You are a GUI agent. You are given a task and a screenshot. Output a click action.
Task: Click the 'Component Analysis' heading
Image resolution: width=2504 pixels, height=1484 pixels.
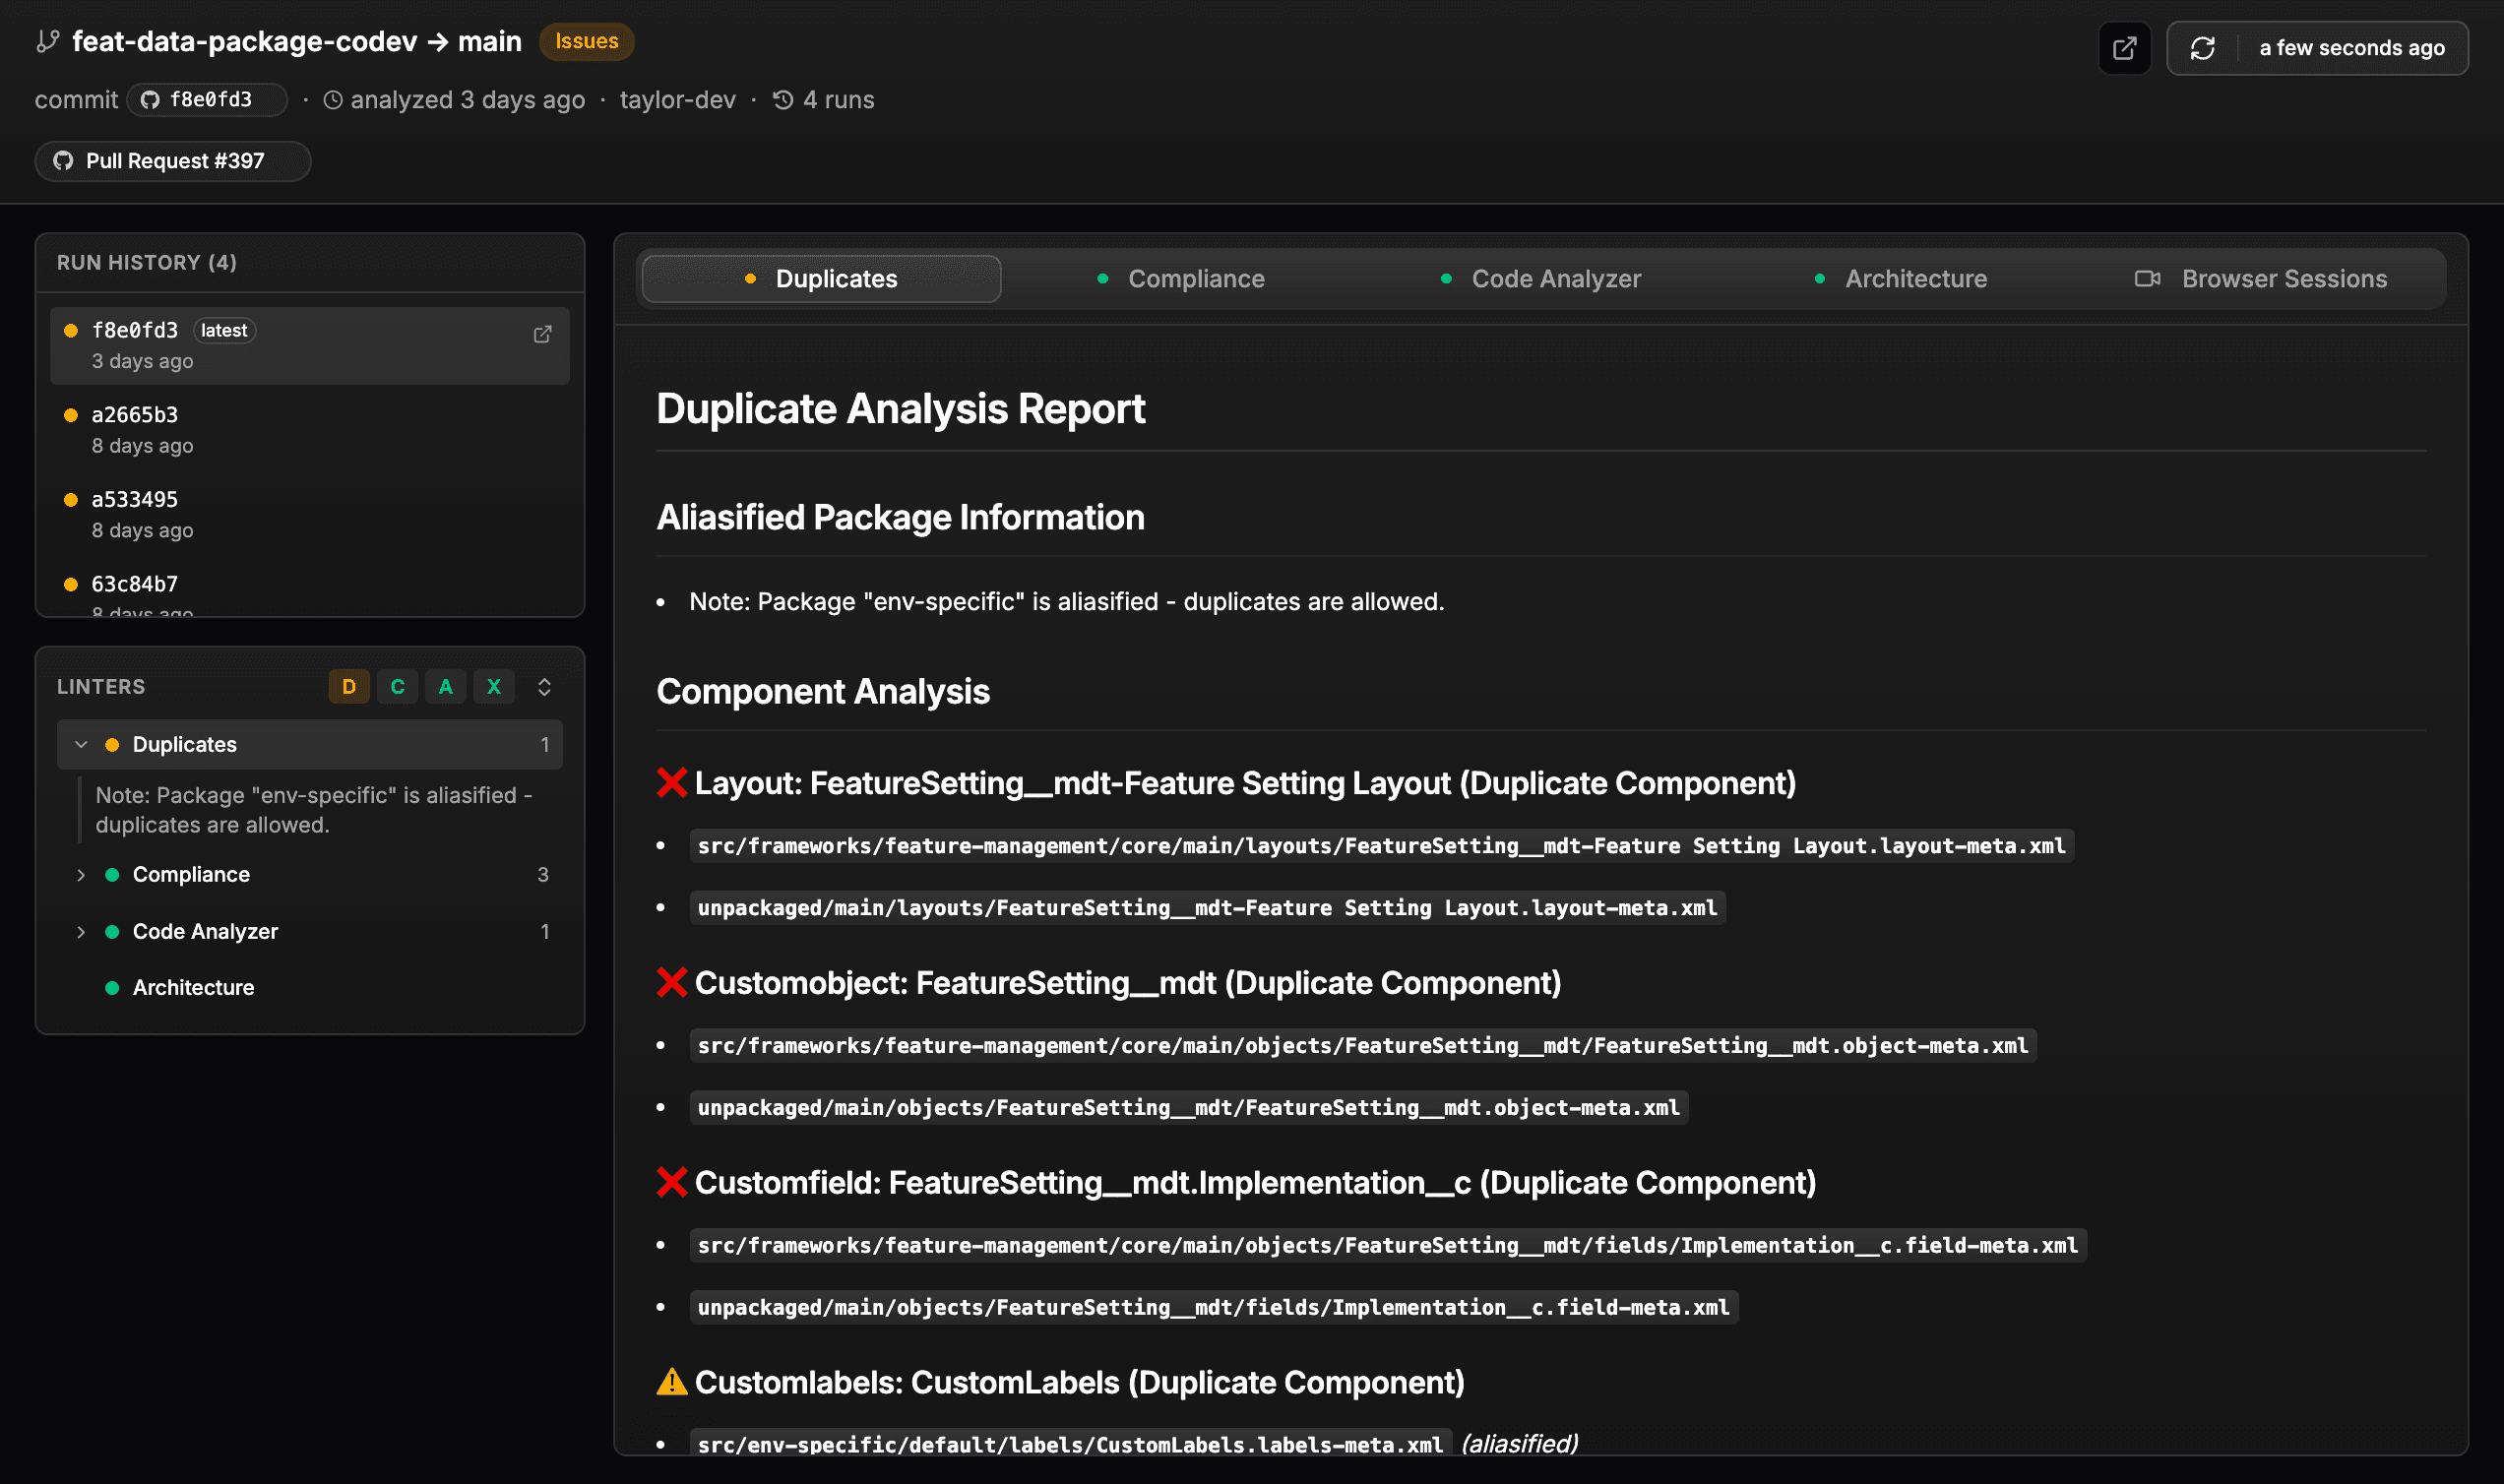(823, 692)
